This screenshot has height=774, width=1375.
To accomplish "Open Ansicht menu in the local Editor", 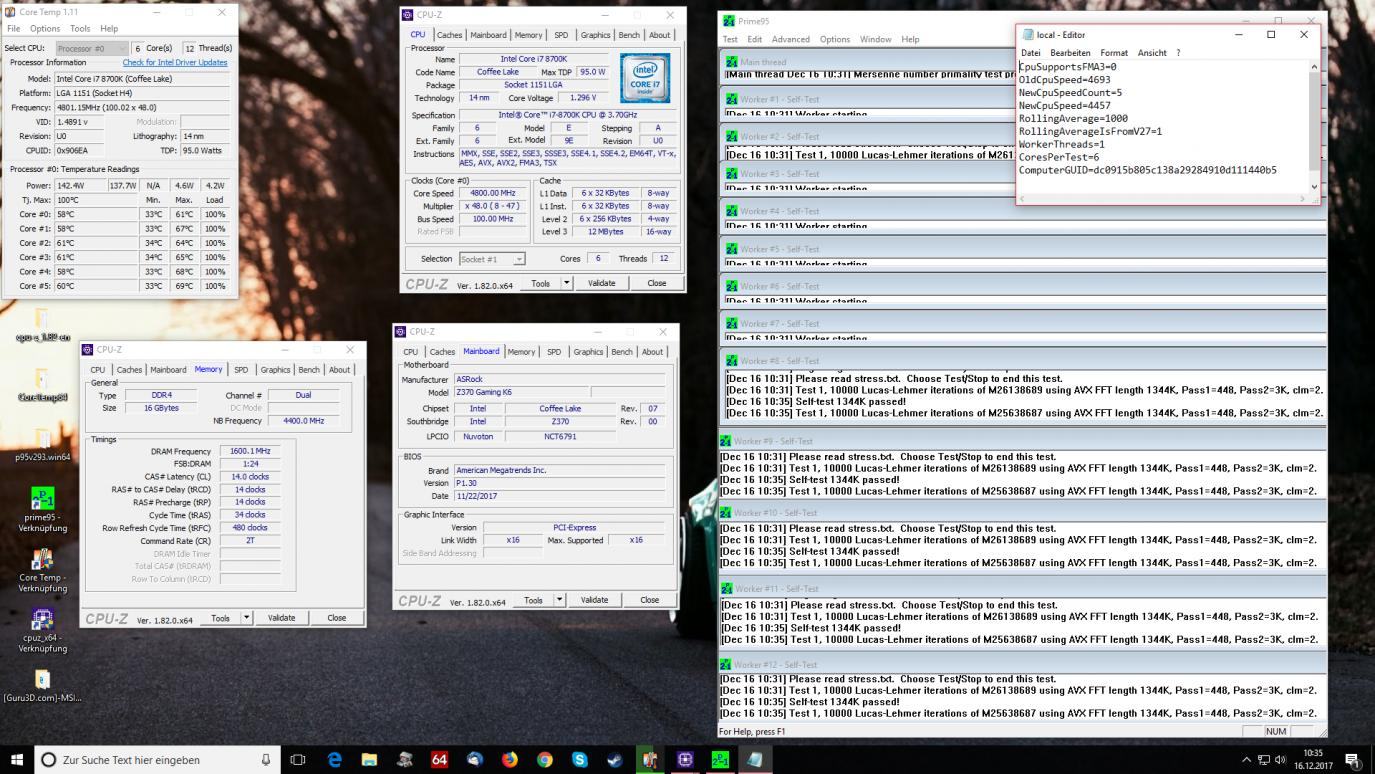I will [x=1152, y=52].
